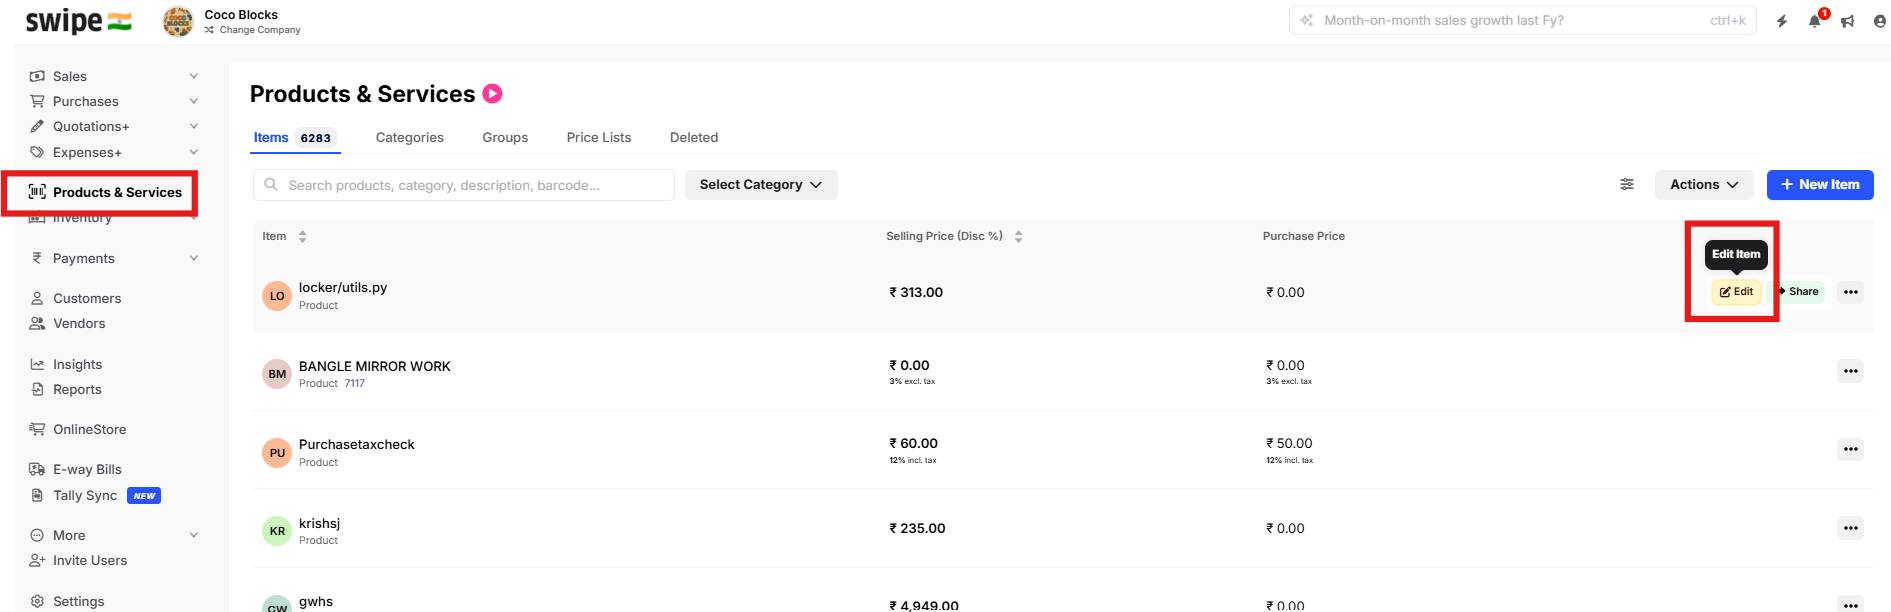Sort by Selling Price column

[1018, 237]
